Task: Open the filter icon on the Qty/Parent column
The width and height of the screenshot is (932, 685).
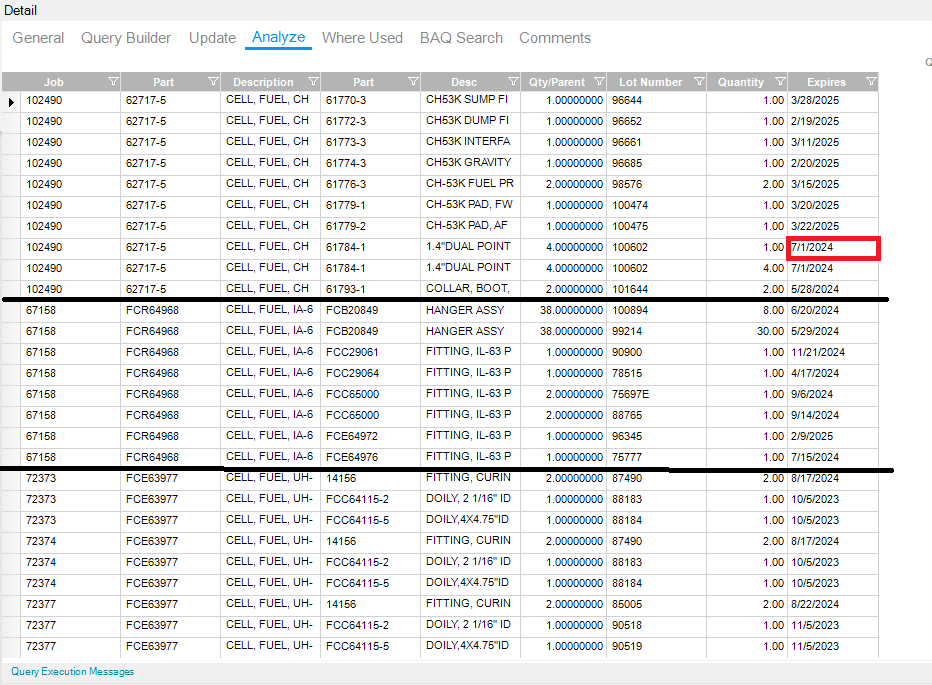Action: [x=599, y=81]
